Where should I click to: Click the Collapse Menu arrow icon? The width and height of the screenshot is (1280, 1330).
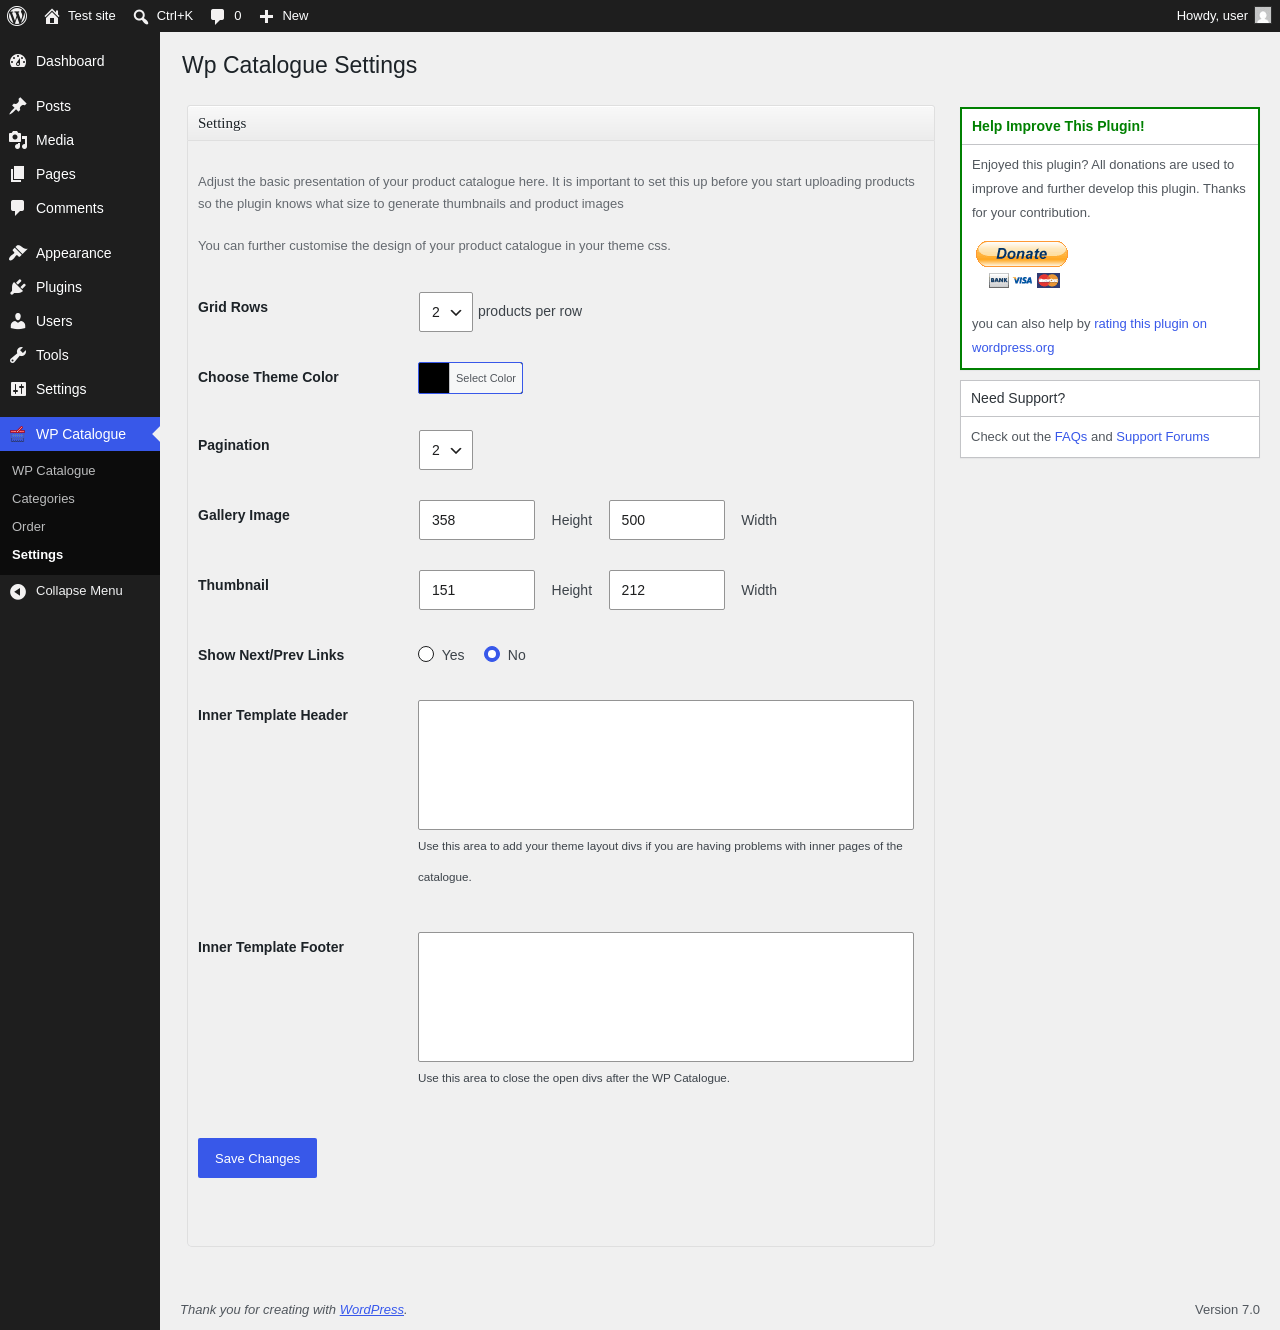tap(18, 591)
